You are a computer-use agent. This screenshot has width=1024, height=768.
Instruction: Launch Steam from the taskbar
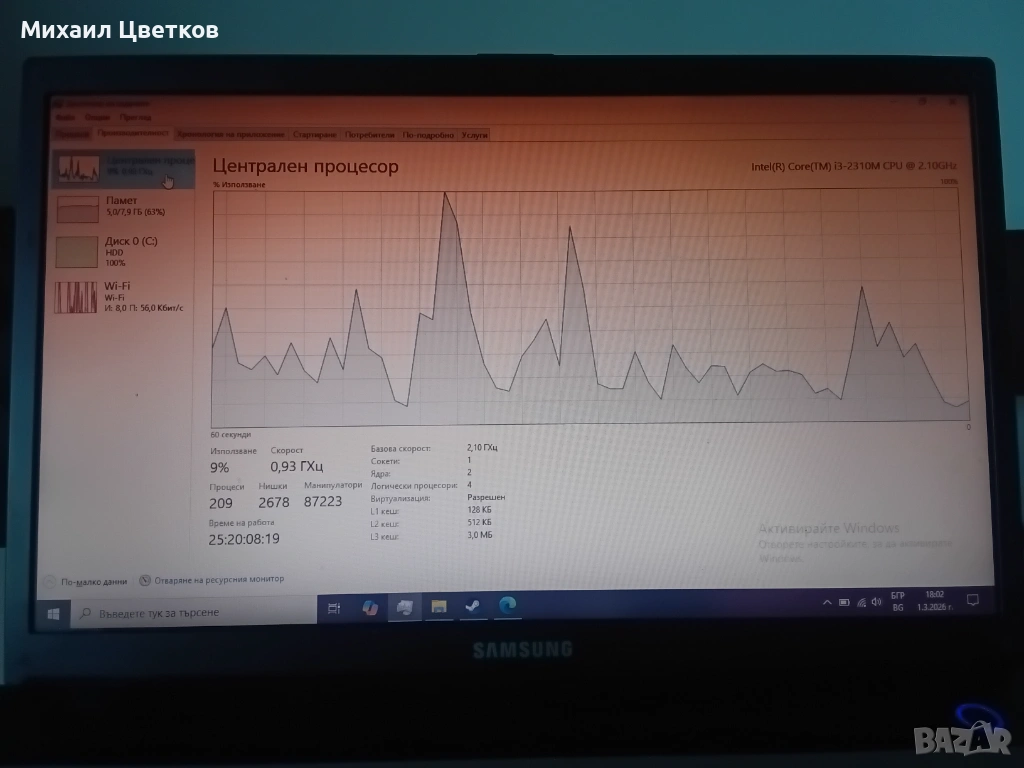click(472, 606)
